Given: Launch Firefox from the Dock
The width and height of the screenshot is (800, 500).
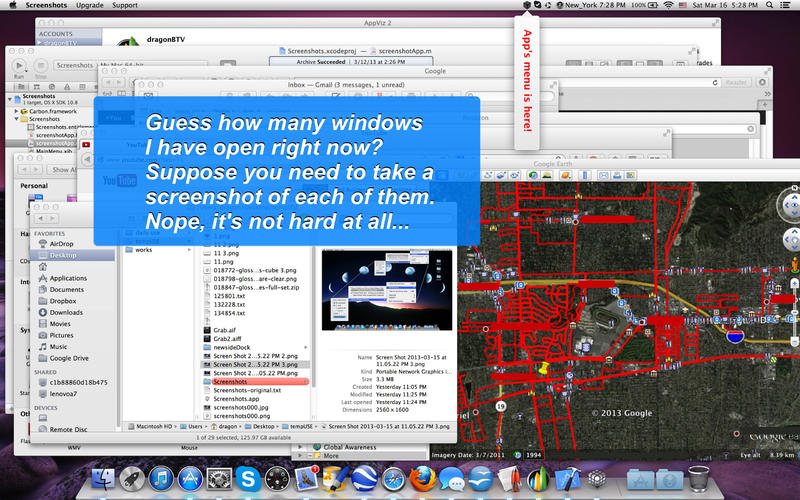Looking at the screenshot, I should 422,479.
